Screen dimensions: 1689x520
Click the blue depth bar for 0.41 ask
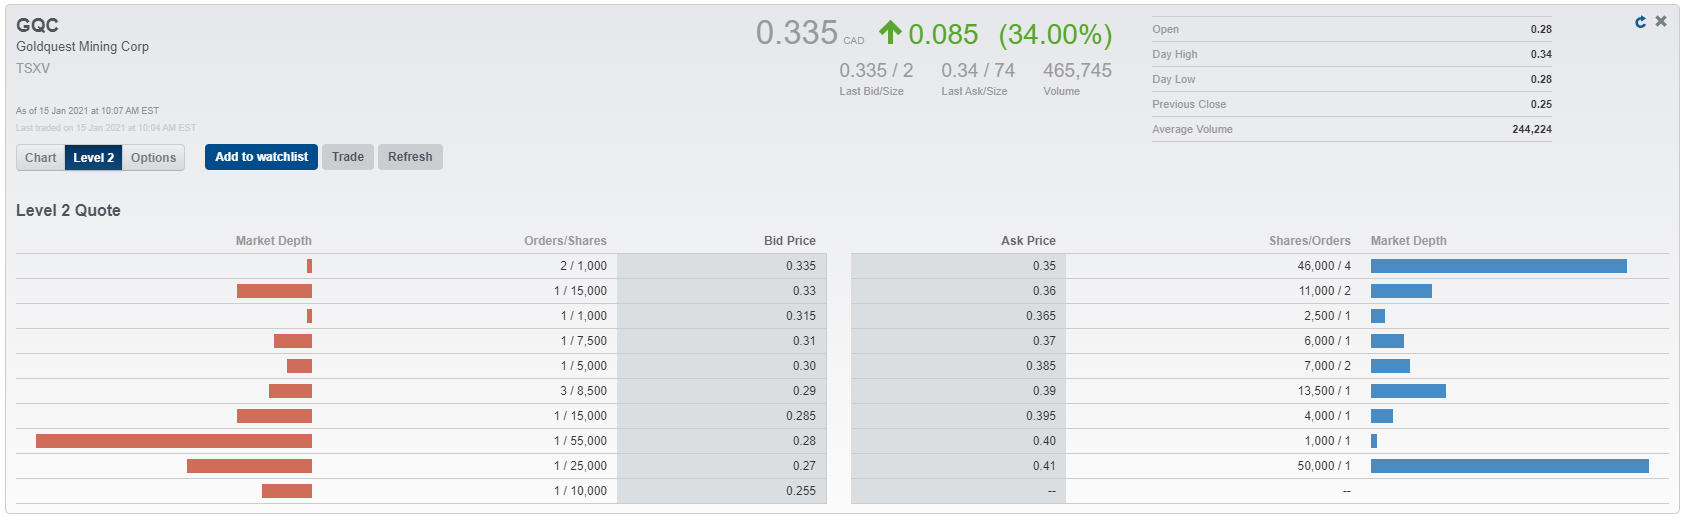pos(1509,466)
